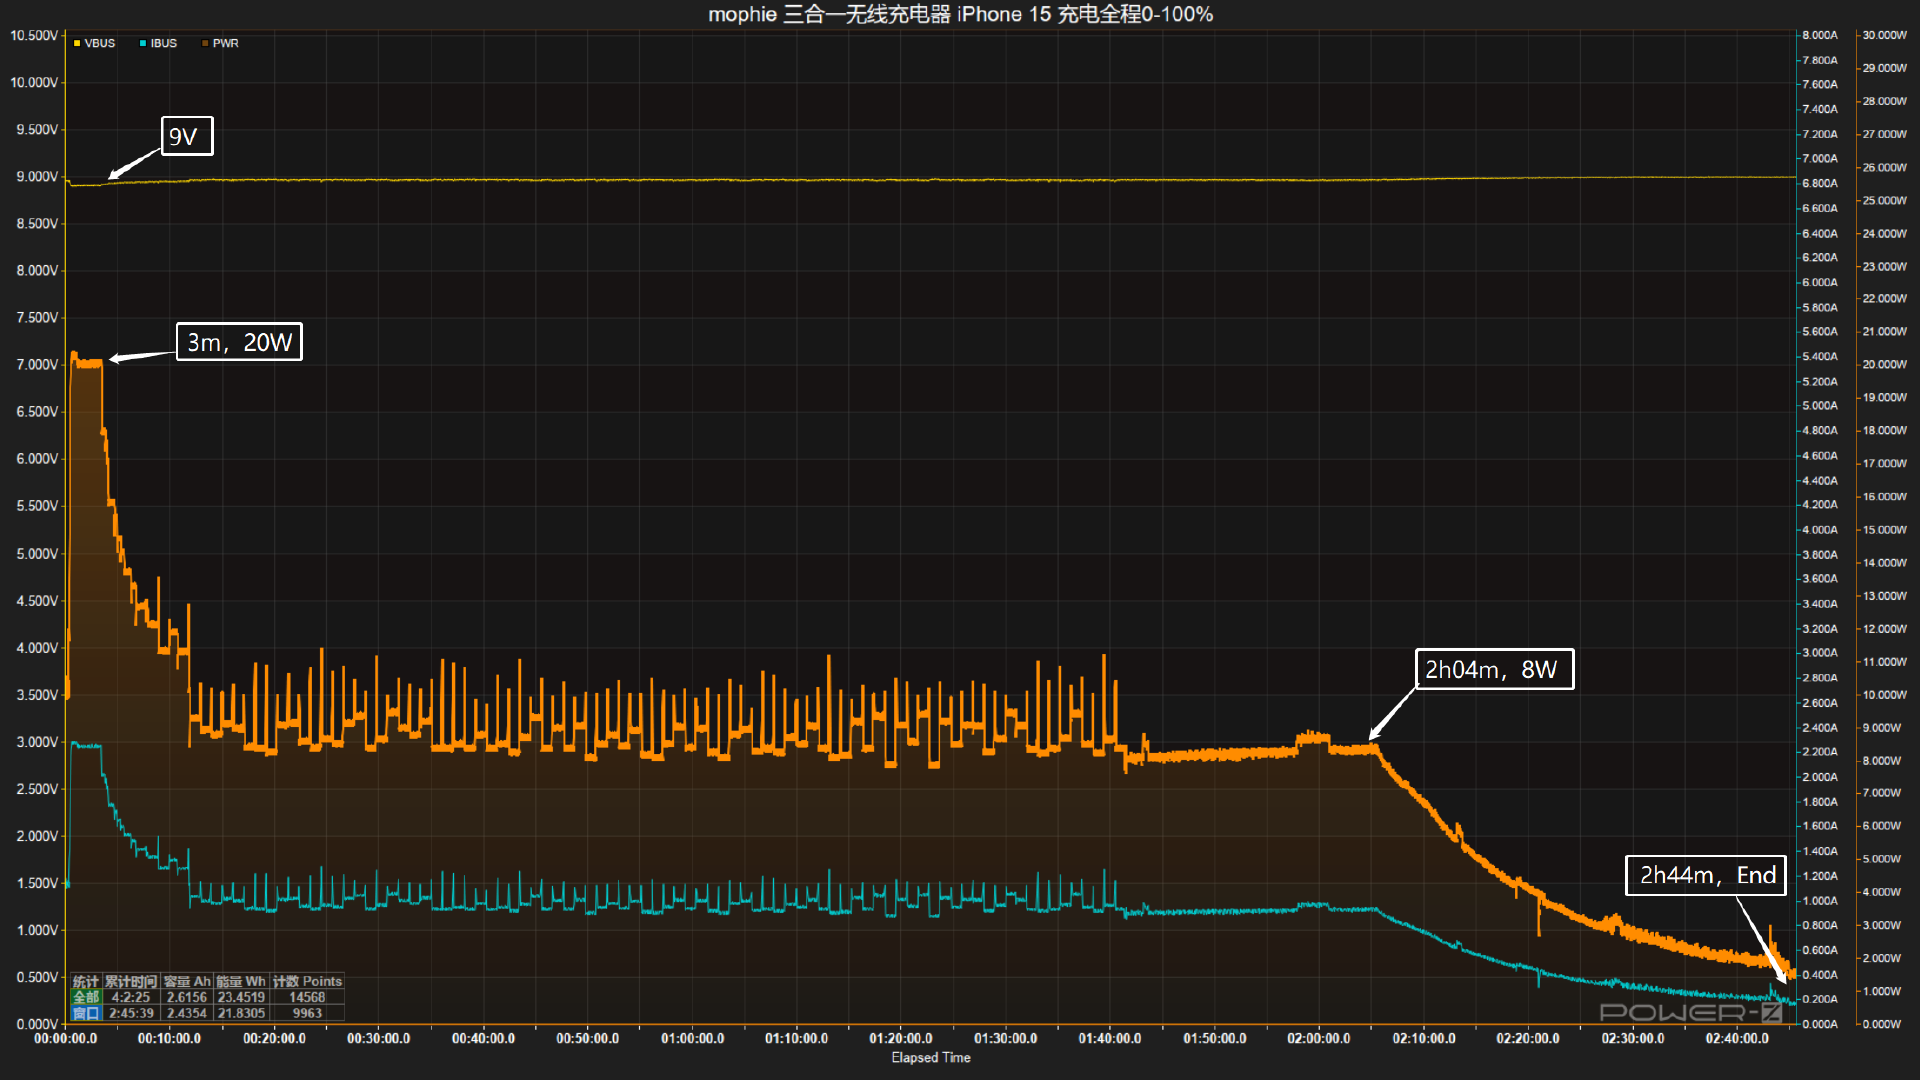This screenshot has width=1920, height=1080.
Task: Click the 00:00:00.0 time axis tick
Action: [x=66, y=1038]
